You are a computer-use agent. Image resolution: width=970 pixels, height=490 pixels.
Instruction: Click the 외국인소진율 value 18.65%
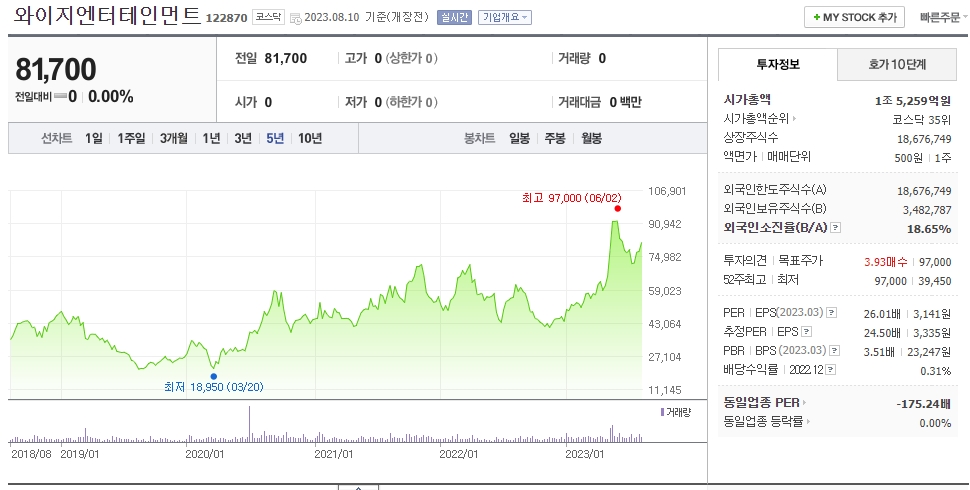pyautogui.click(x=929, y=229)
